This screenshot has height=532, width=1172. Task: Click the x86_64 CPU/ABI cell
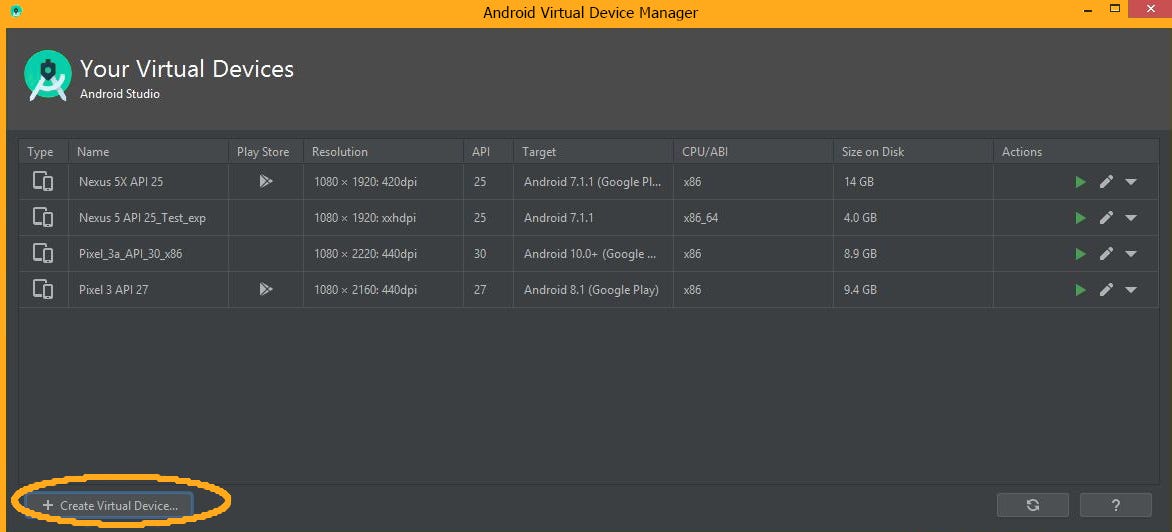753,217
